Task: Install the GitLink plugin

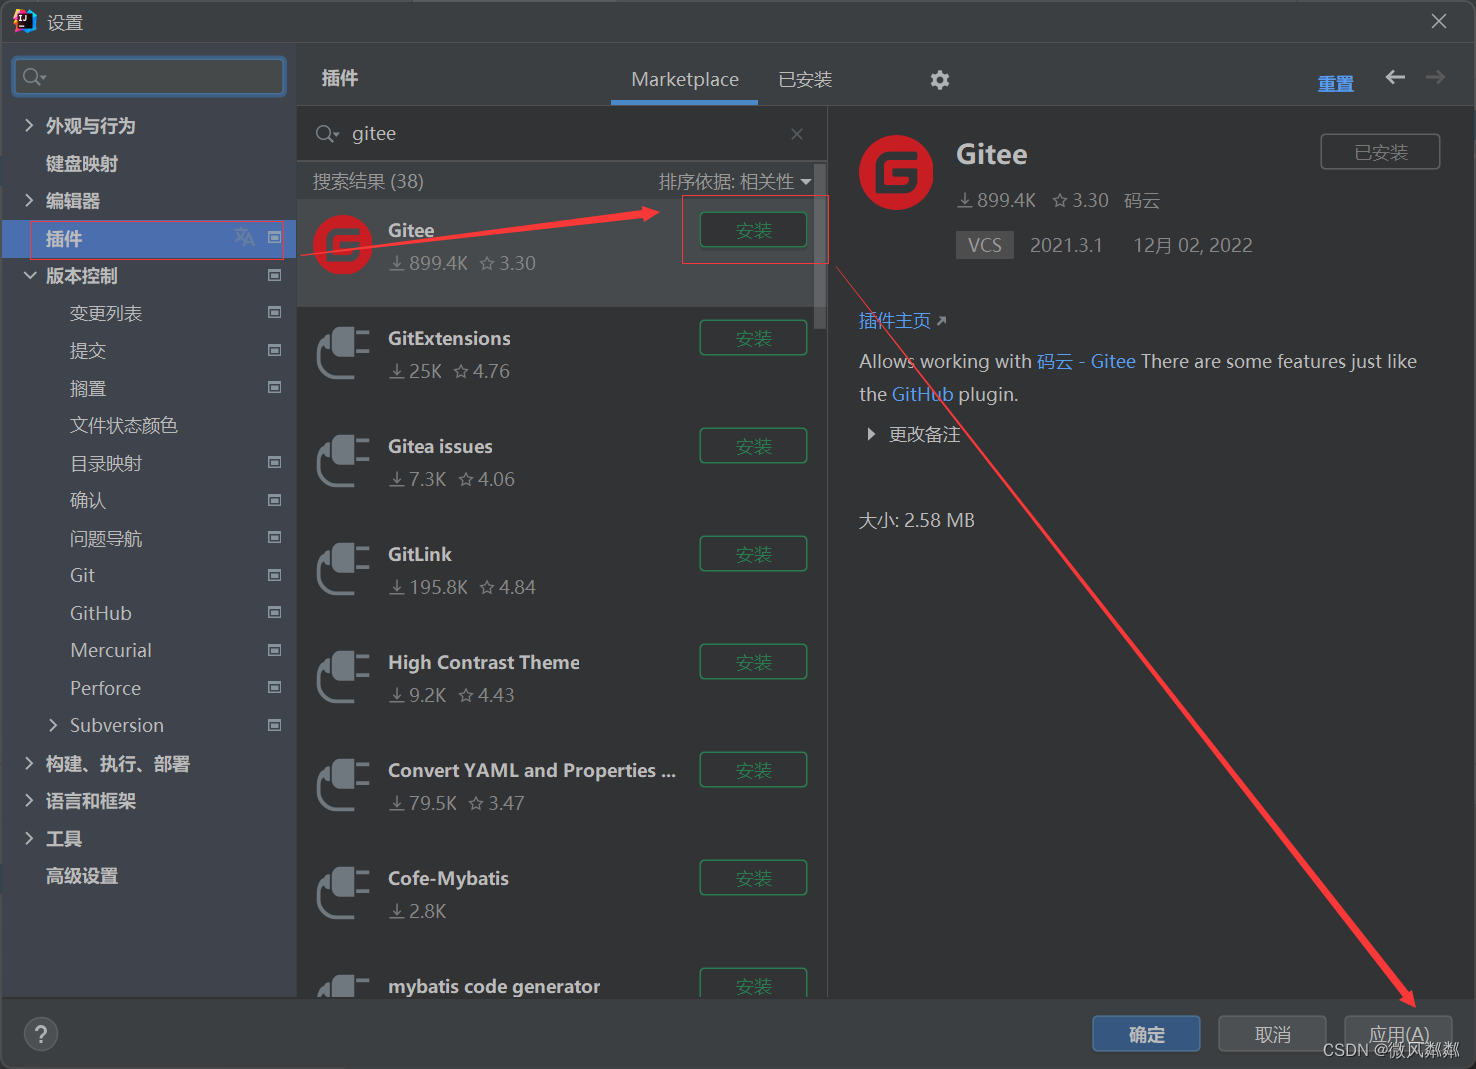Action: coord(753,554)
